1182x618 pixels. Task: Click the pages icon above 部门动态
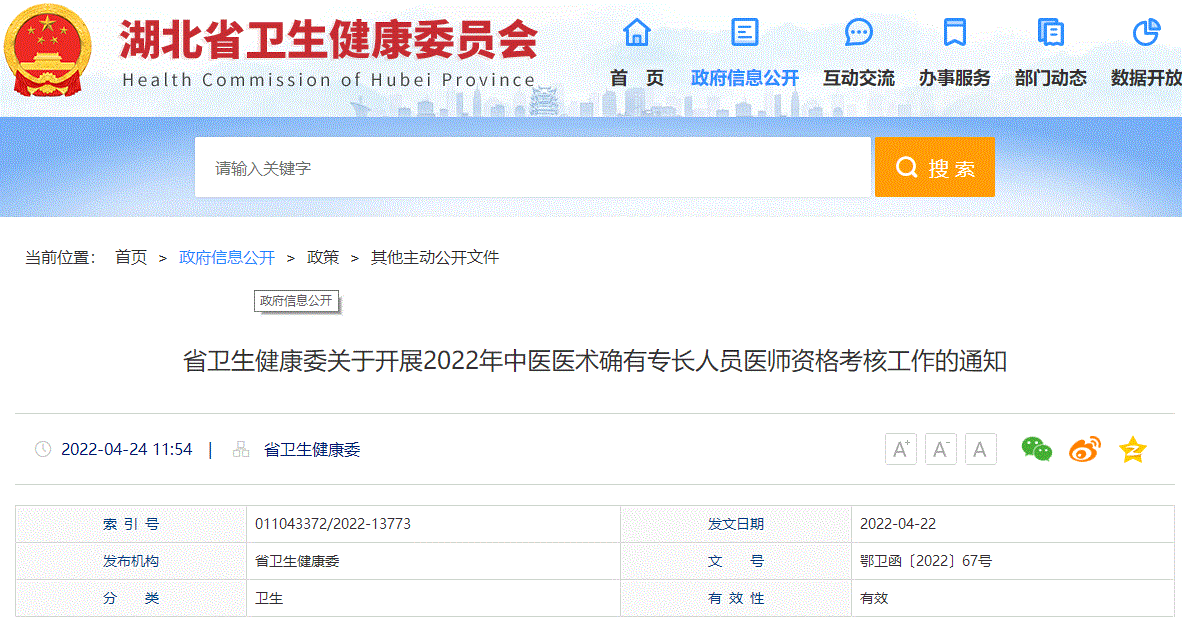point(1050,33)
